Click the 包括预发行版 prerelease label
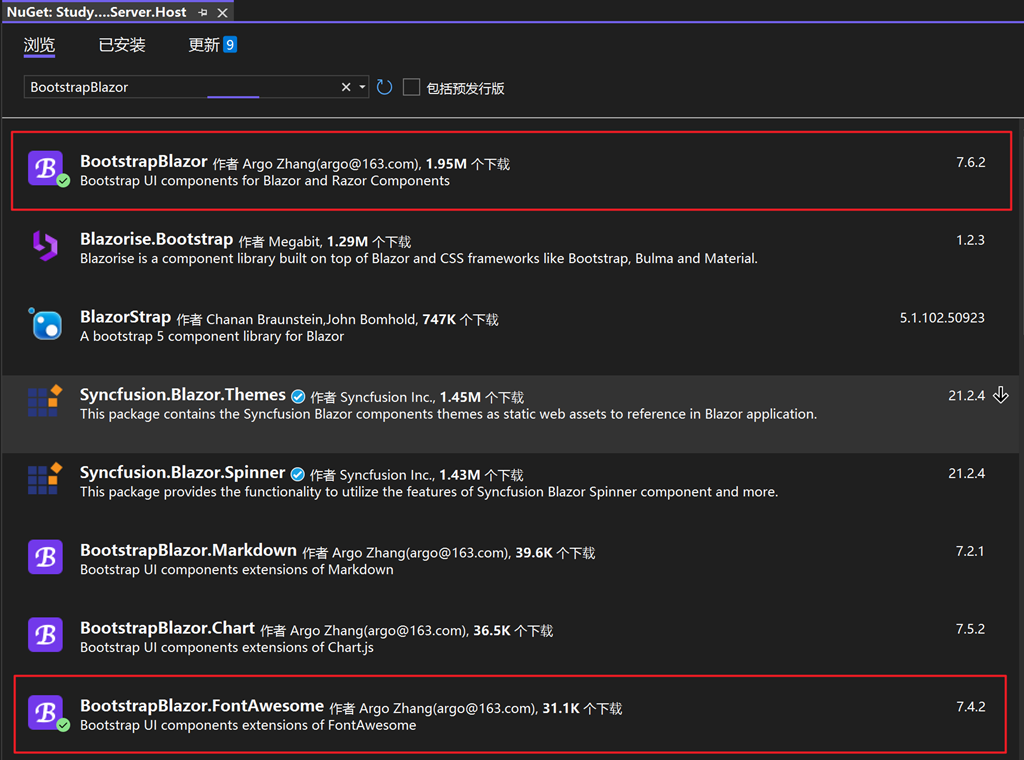This screenshot has width=1024, height=760. [x=465, y=88]
